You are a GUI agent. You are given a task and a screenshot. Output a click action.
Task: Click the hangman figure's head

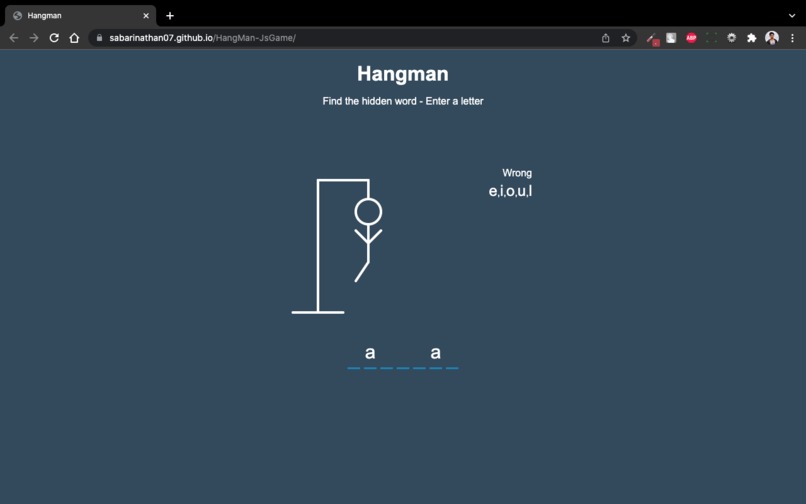pyautogui.click(x=369, y=212)
